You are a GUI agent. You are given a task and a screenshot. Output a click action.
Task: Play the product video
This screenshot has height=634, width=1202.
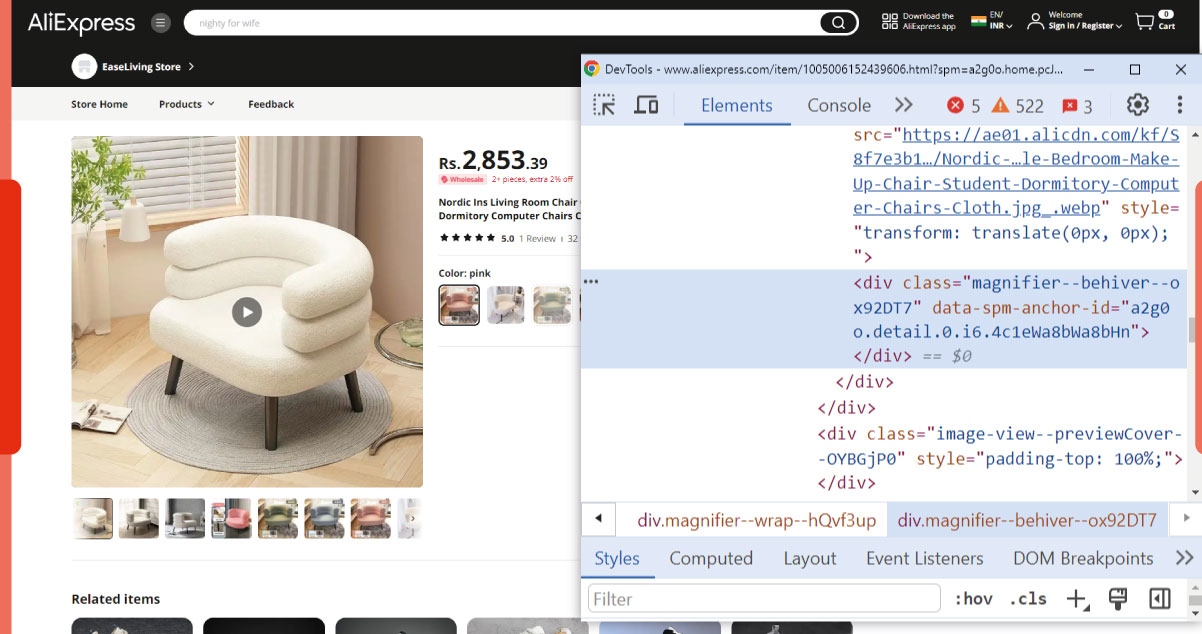click(x=247, y=311)
